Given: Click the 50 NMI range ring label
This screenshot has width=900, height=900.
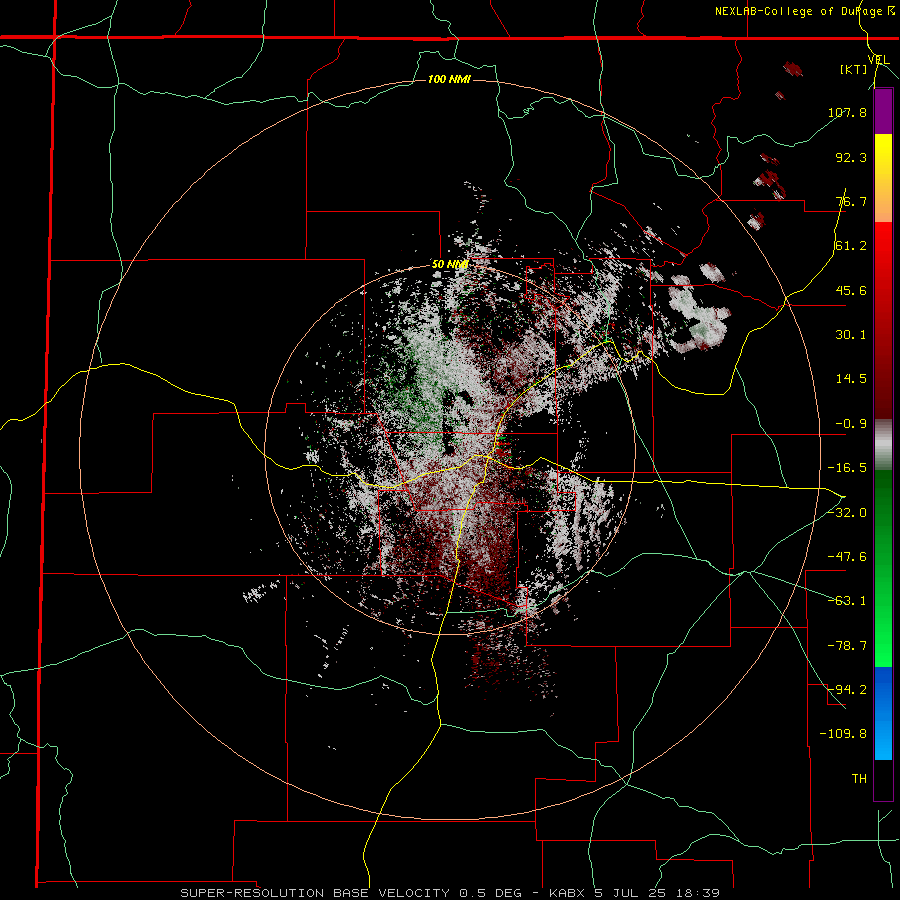Looking at the screenshot, I should point(449,265).
